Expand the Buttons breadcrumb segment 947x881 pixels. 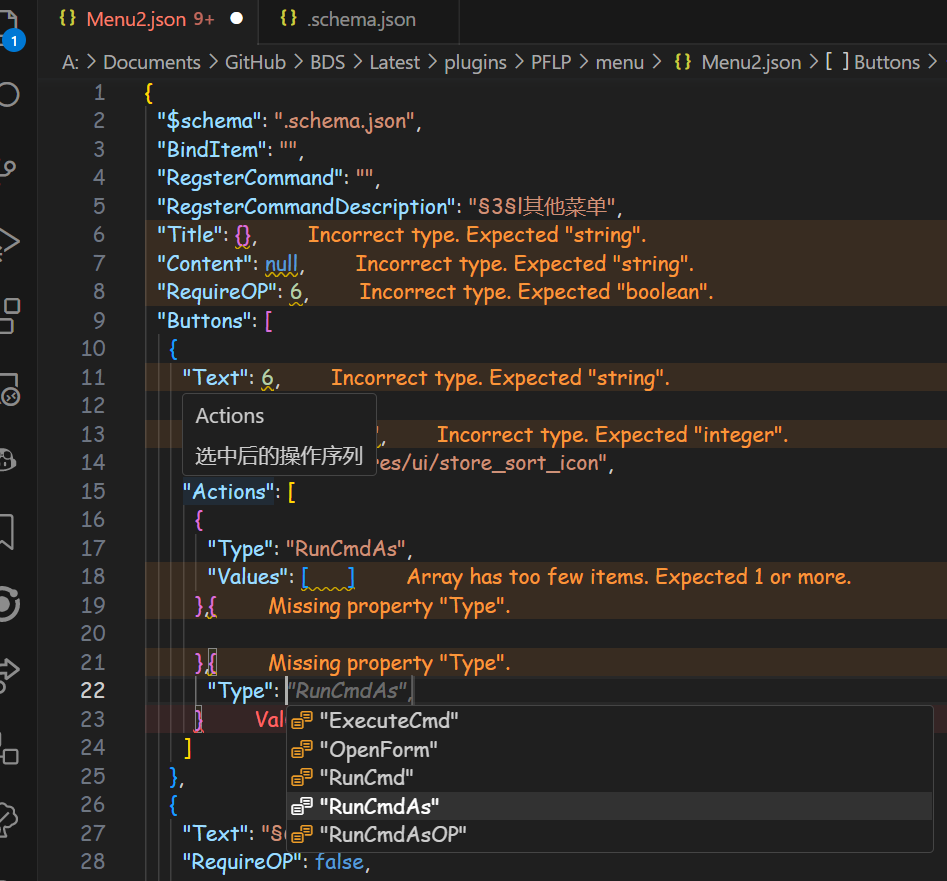885,62
